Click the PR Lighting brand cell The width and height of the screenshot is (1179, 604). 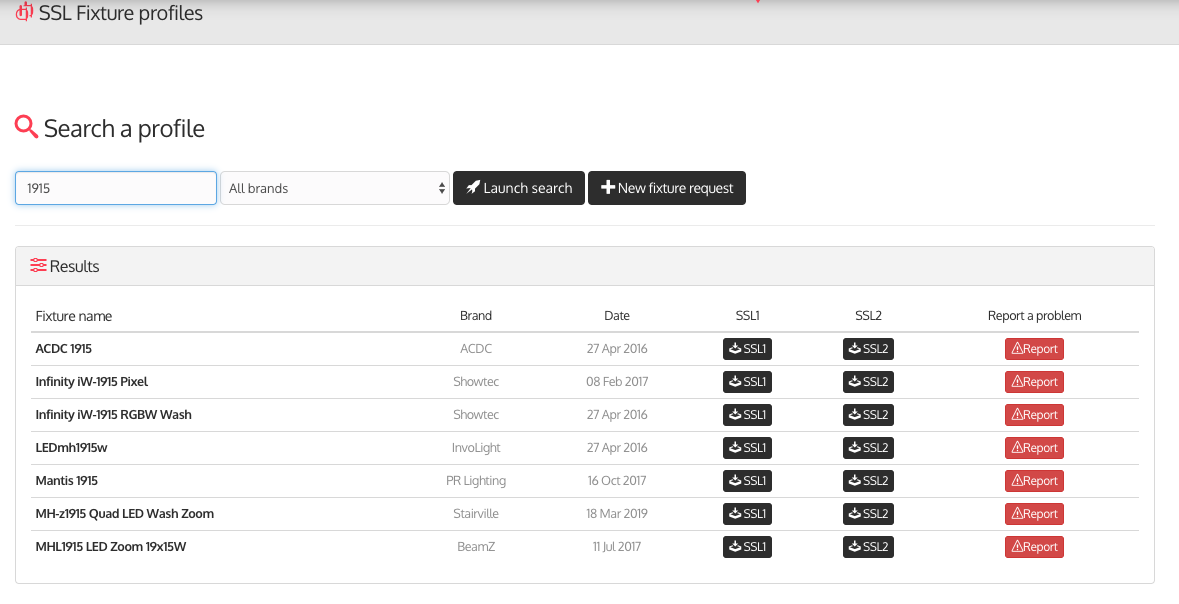[x=476, y=481]
